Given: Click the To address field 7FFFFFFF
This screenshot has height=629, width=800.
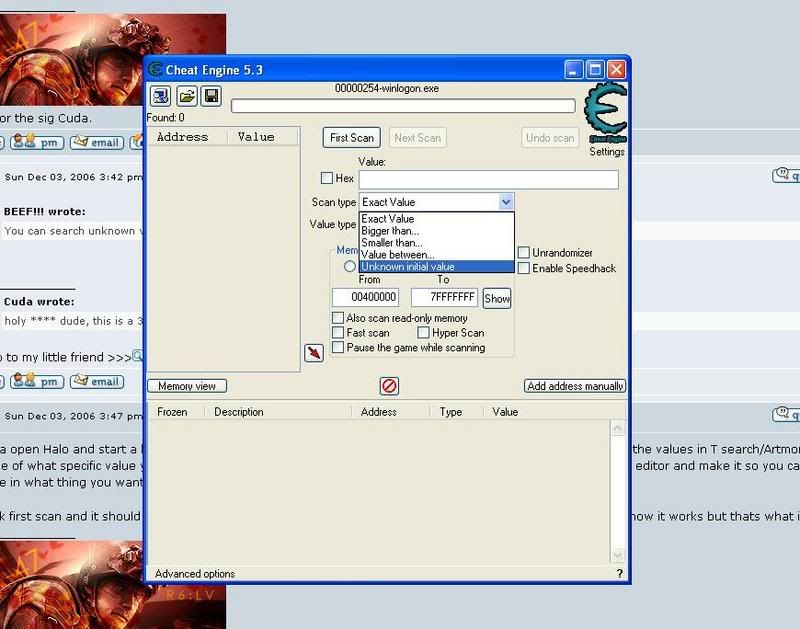Looking at the screenshot, I should click(x=444, y=297).
